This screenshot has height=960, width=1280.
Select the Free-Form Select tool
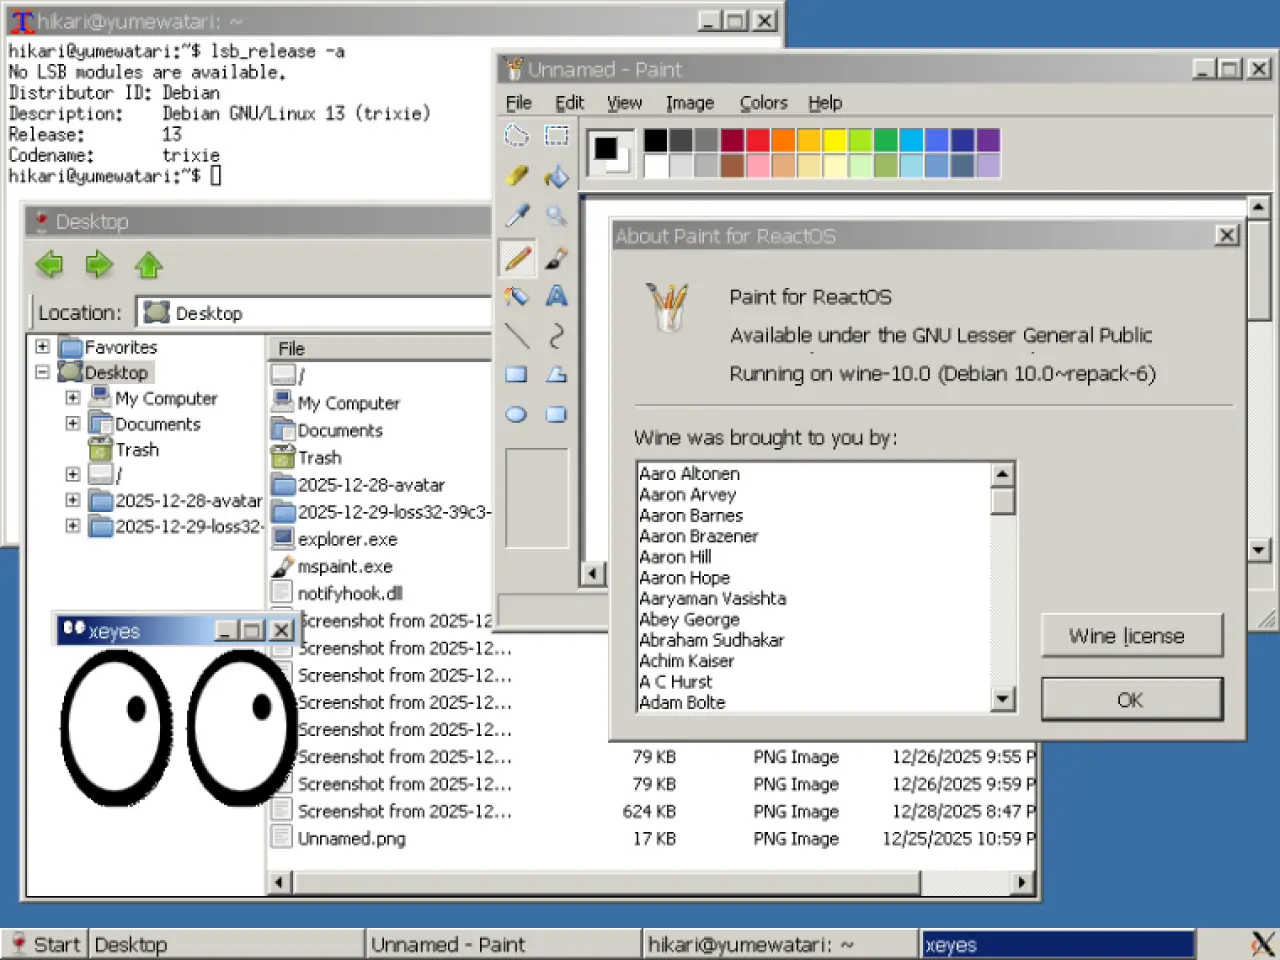coord(516,135)
